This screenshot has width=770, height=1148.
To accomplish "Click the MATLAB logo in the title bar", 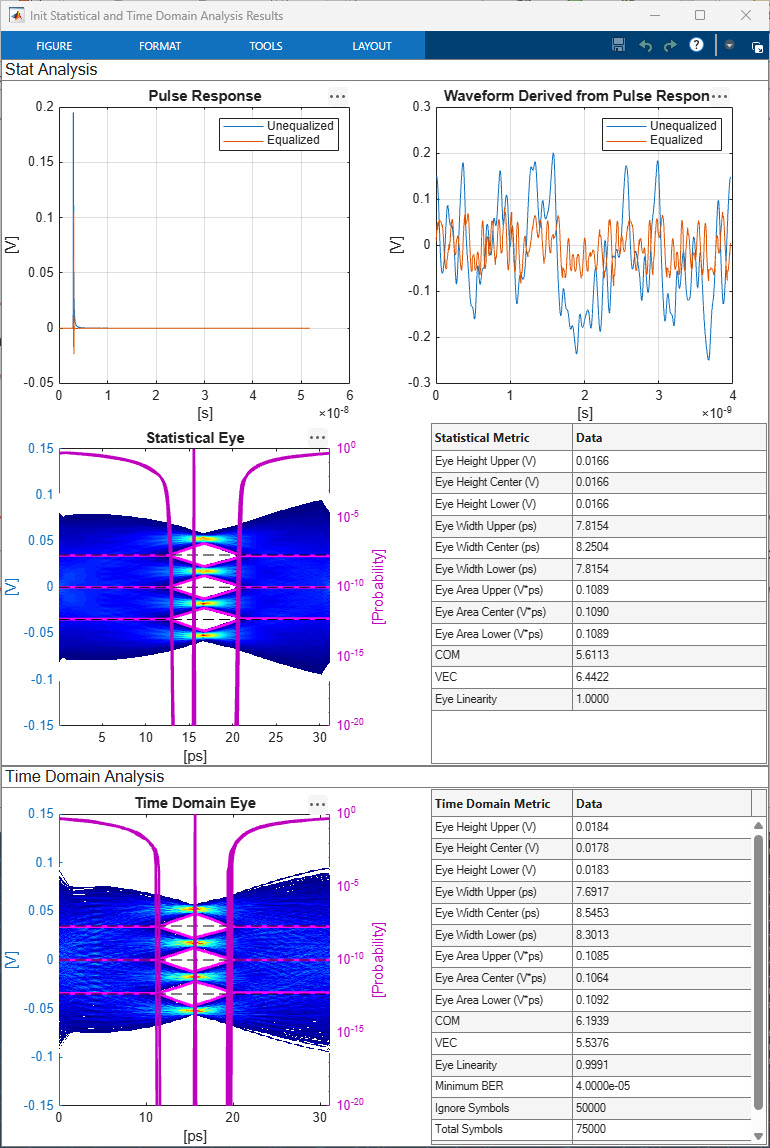I will pyautogui.click(x=15, y=15).
